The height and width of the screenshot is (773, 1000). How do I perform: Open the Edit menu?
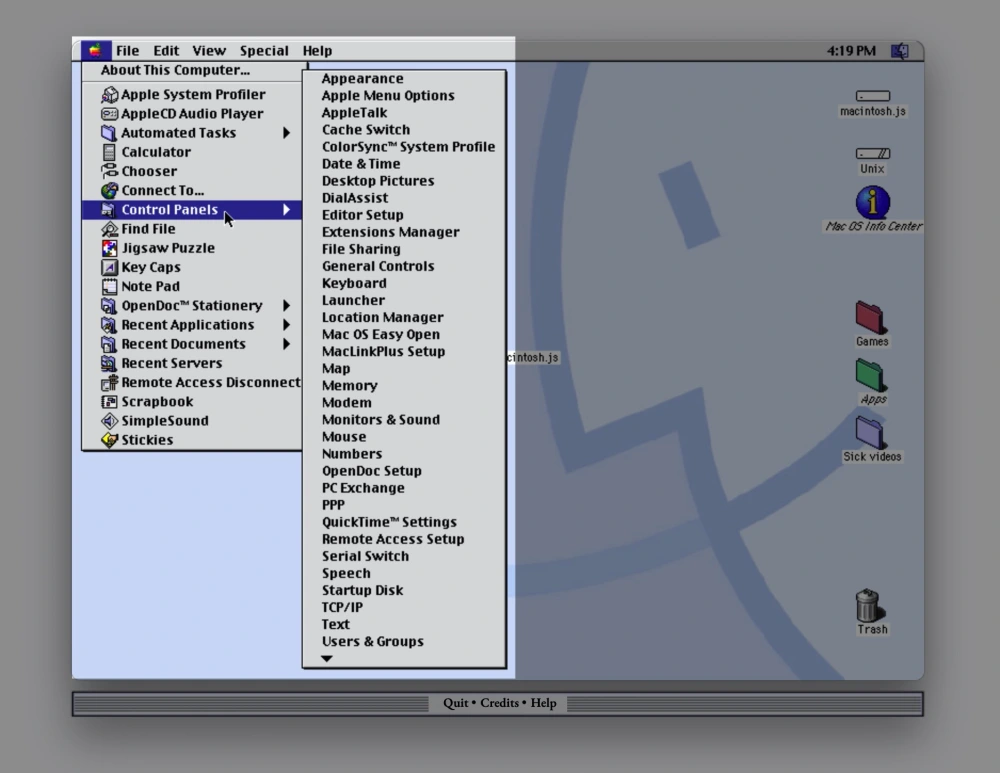click(x=166, y=50)
